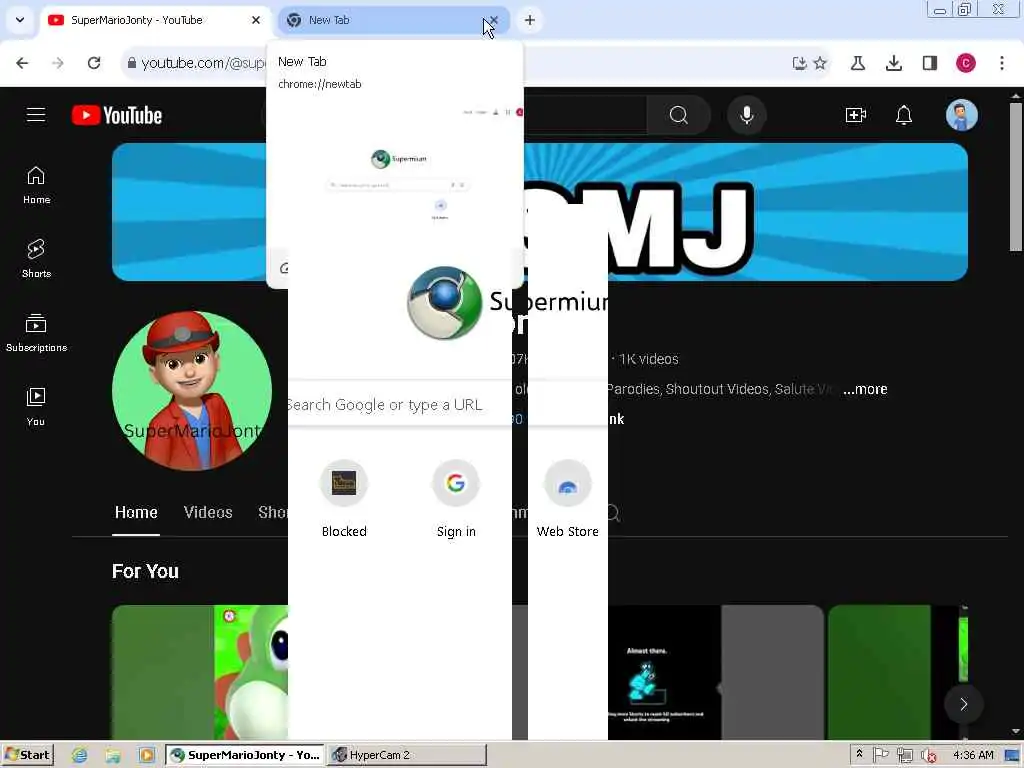This screenshot has height=768, width=1024.
Task: Switch to the SuperMarioJonty - YouTube tab
Action: click(155, 20)
